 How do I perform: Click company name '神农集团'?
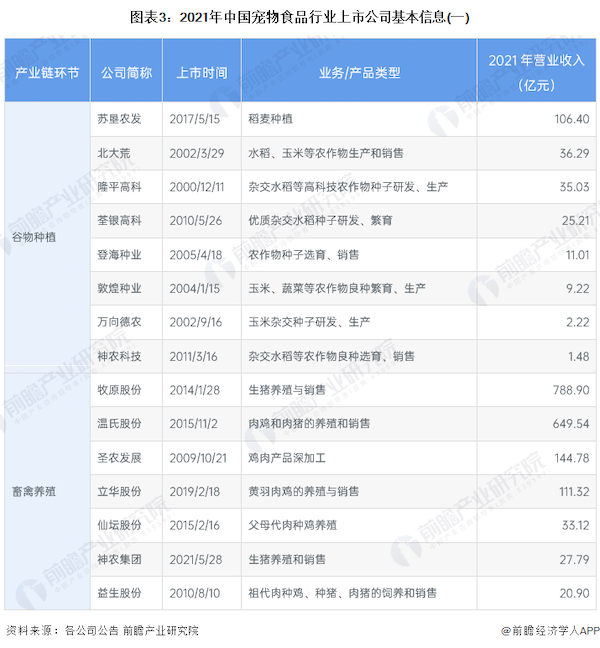tap(119, 560)
